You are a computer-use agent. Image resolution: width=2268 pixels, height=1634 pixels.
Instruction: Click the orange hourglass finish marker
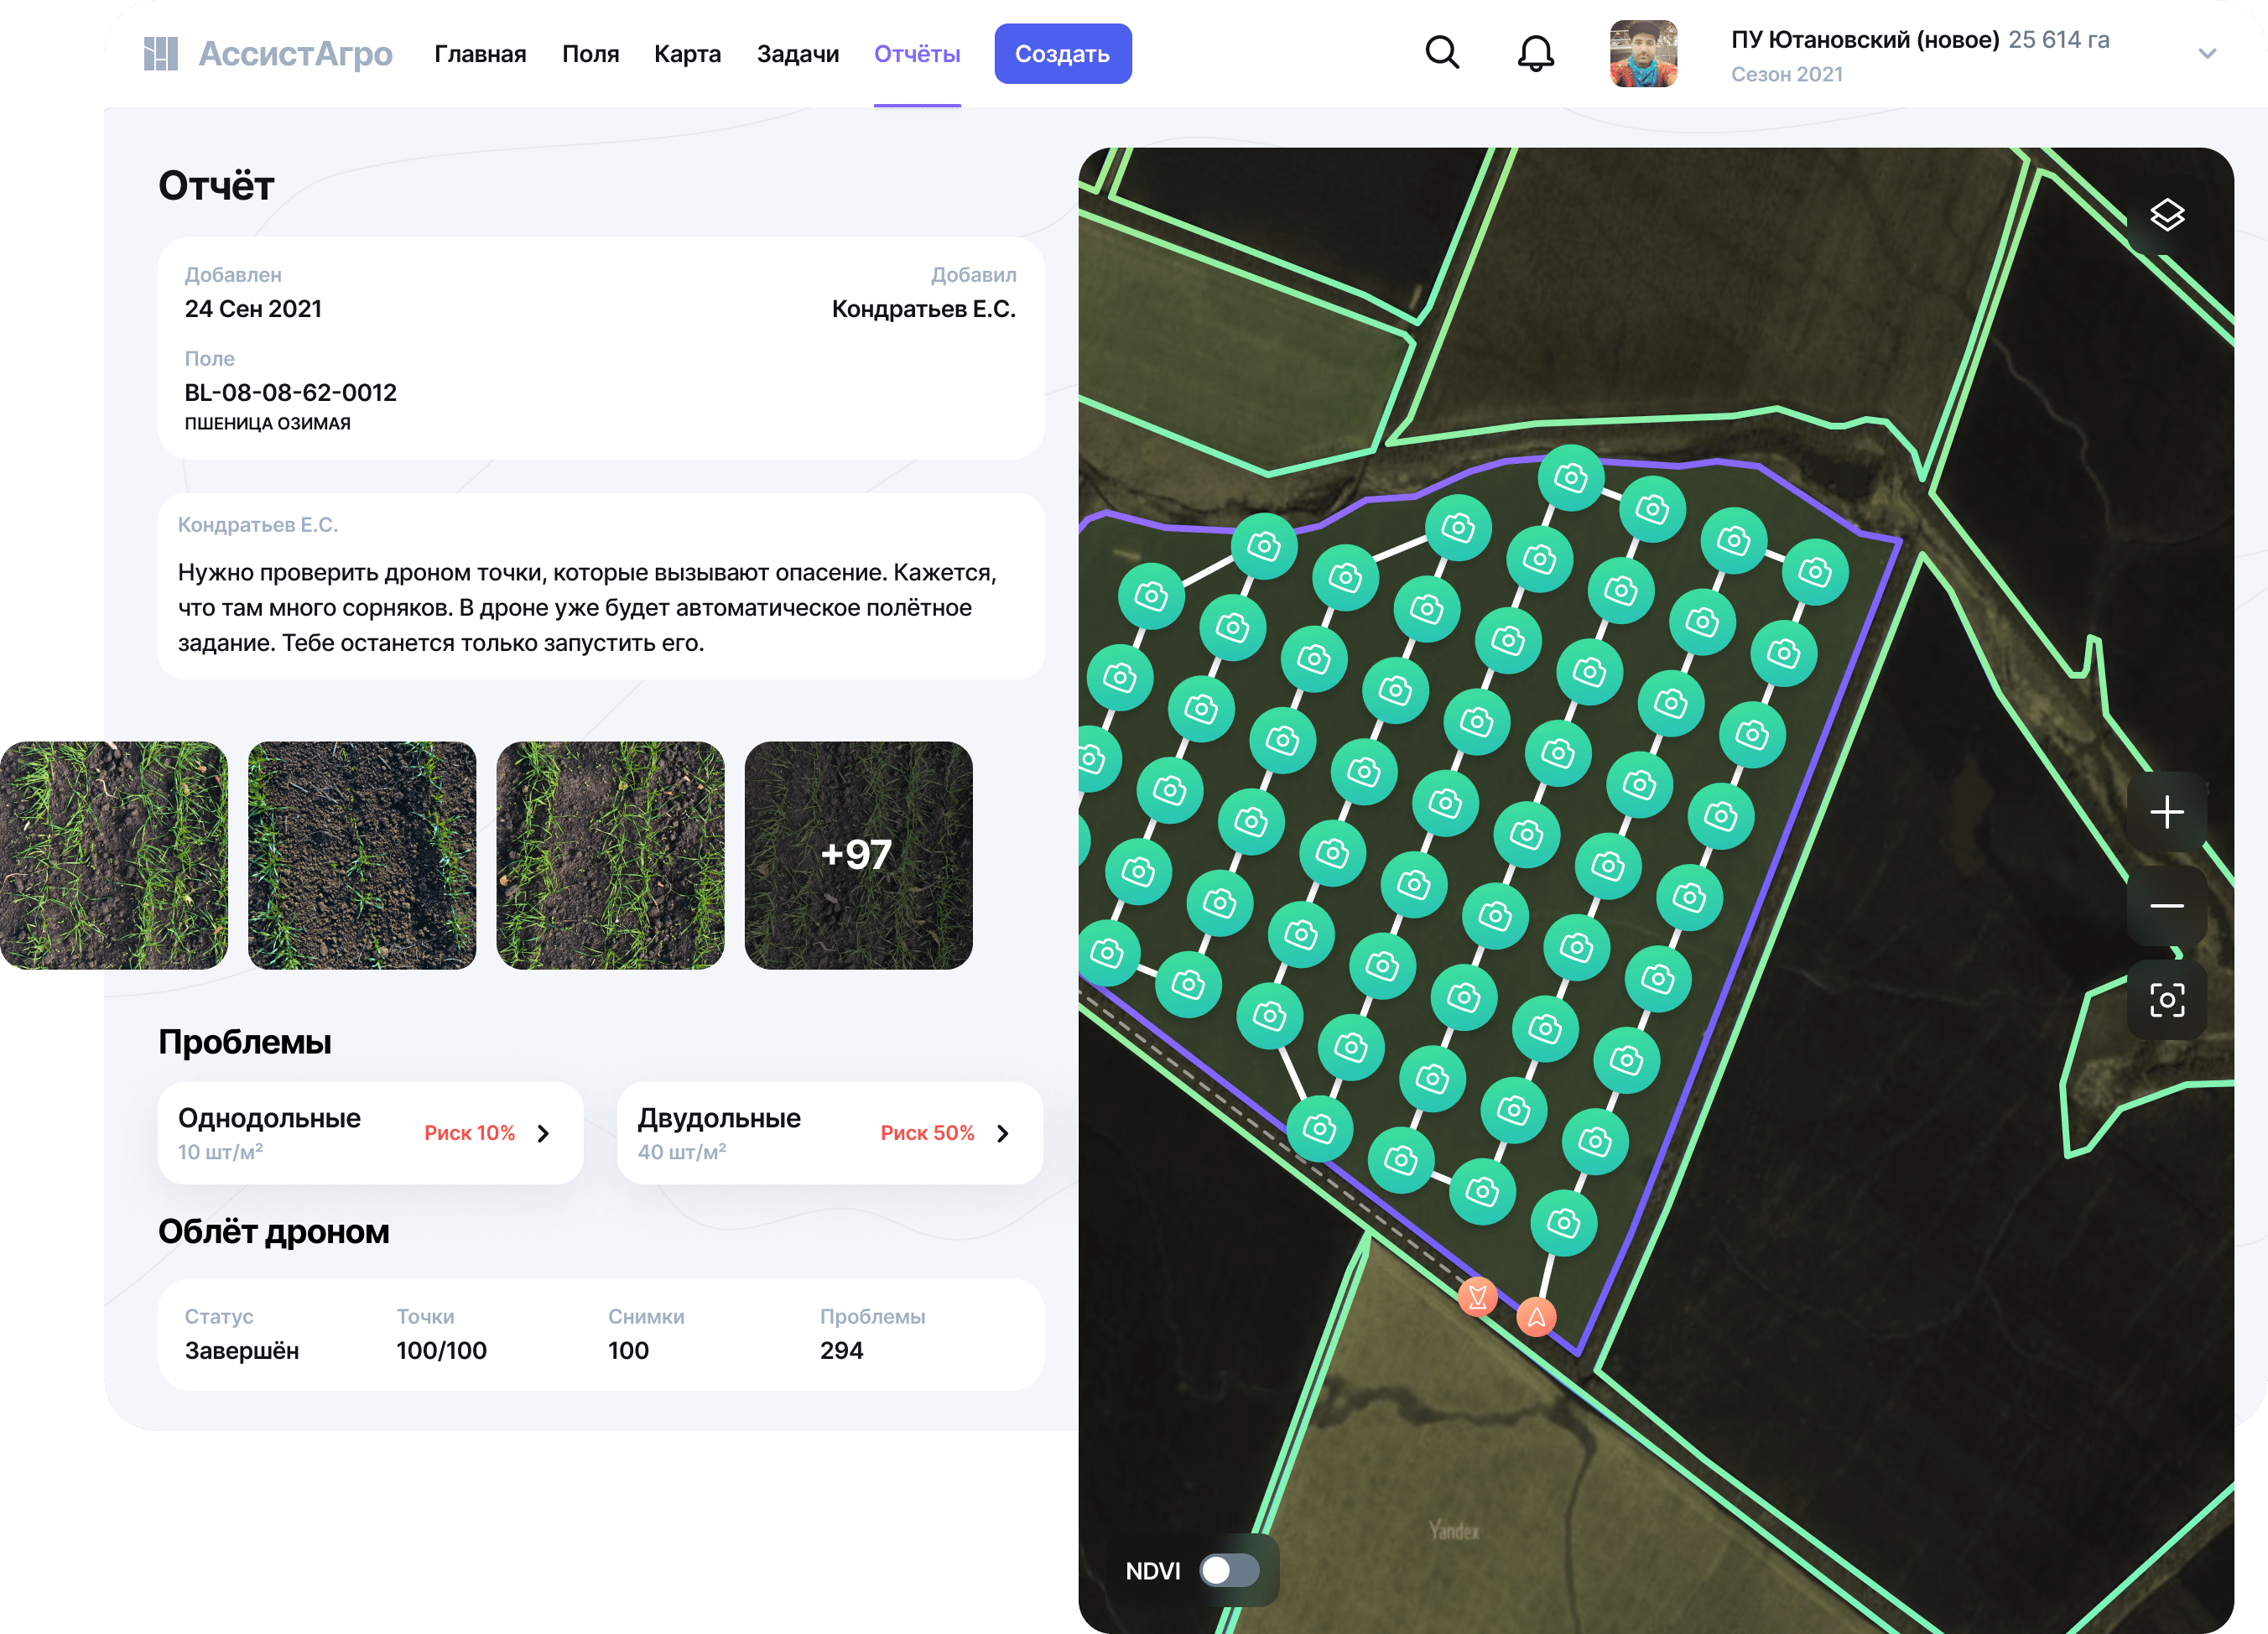tap(1477, 1298)
